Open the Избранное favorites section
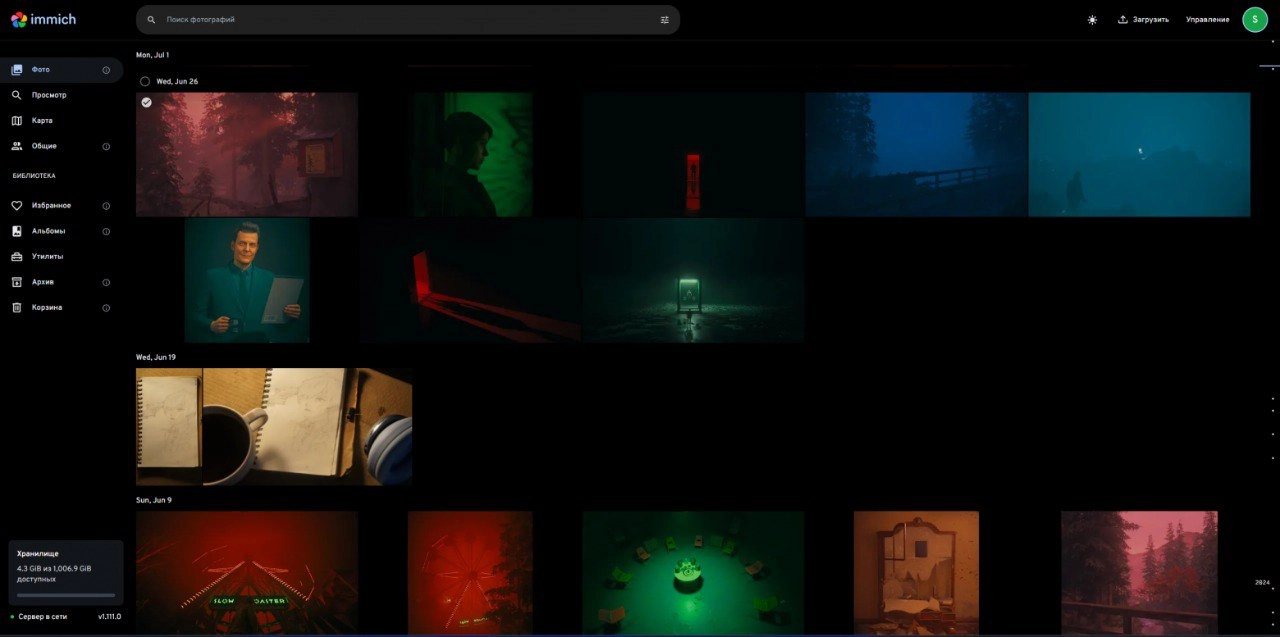 (x=62, y=205)
